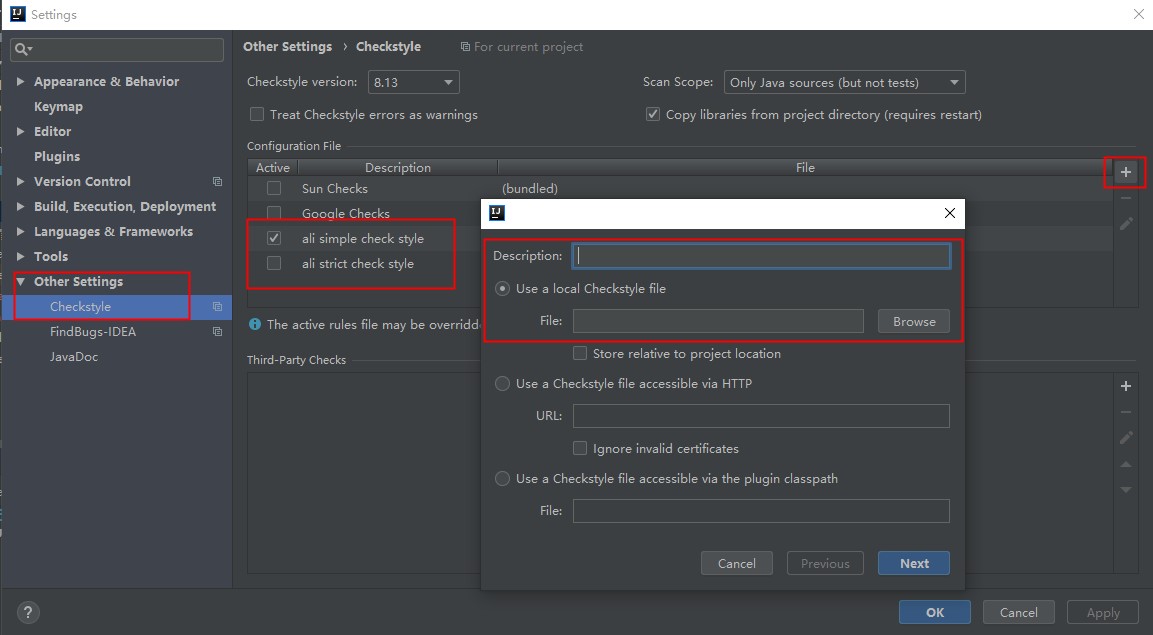This screenshot has width=1153, height=635.
Task: Open the Scan Scope dropdown
Action: [844, 83]
